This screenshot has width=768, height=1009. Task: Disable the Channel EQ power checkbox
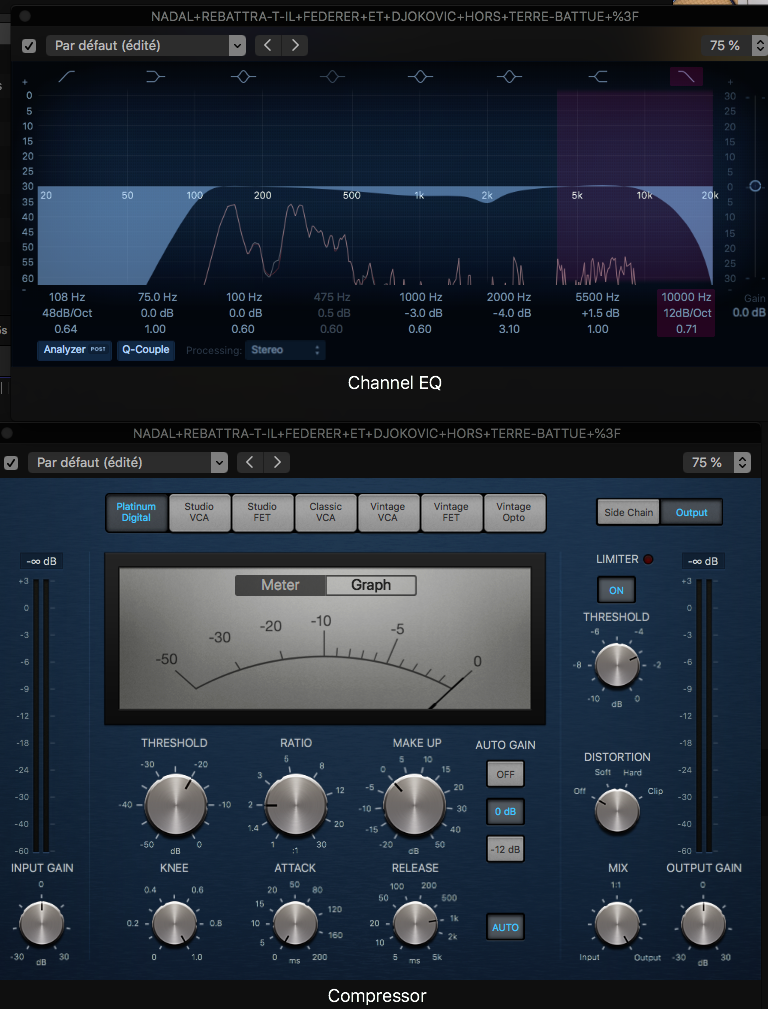pyautogui.click(x=28, y=46)
